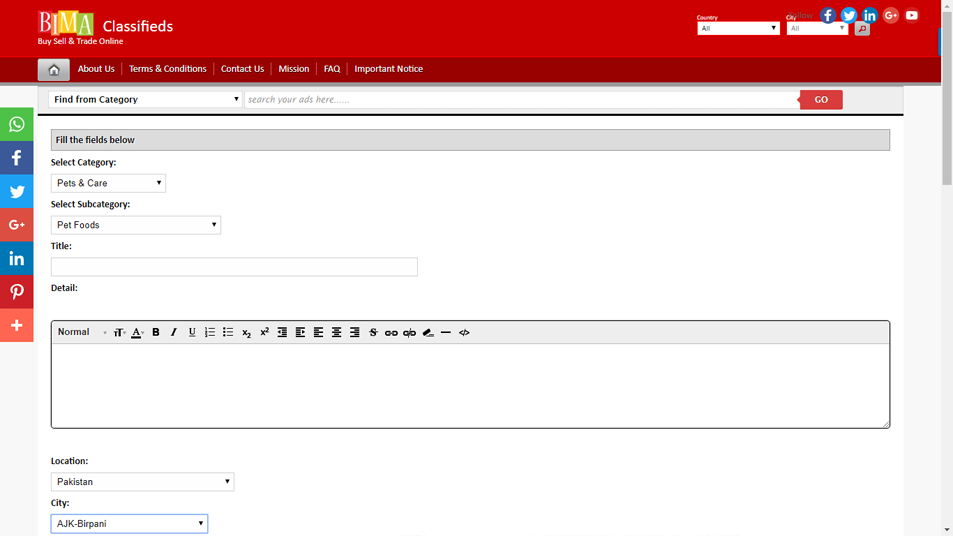This screenshot has width=953, height=536.
Task: Toggle italic formatting in the editor
Action: pos(174,333)
